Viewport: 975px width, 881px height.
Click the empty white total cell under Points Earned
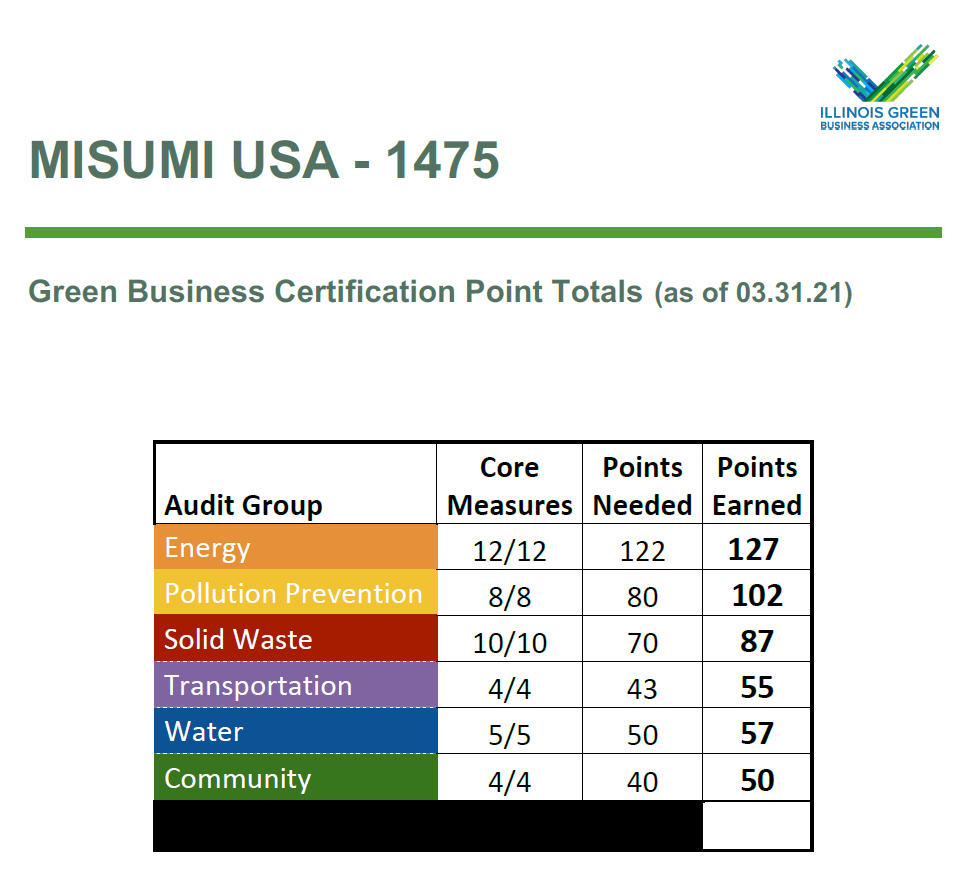(x=757, y=825)
